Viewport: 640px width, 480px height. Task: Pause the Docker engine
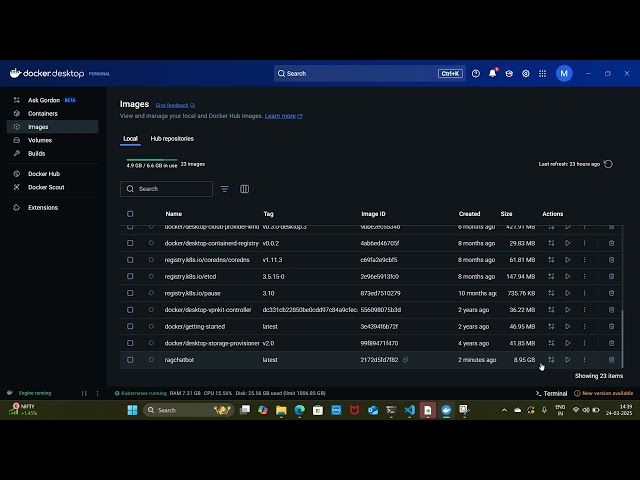84,393
